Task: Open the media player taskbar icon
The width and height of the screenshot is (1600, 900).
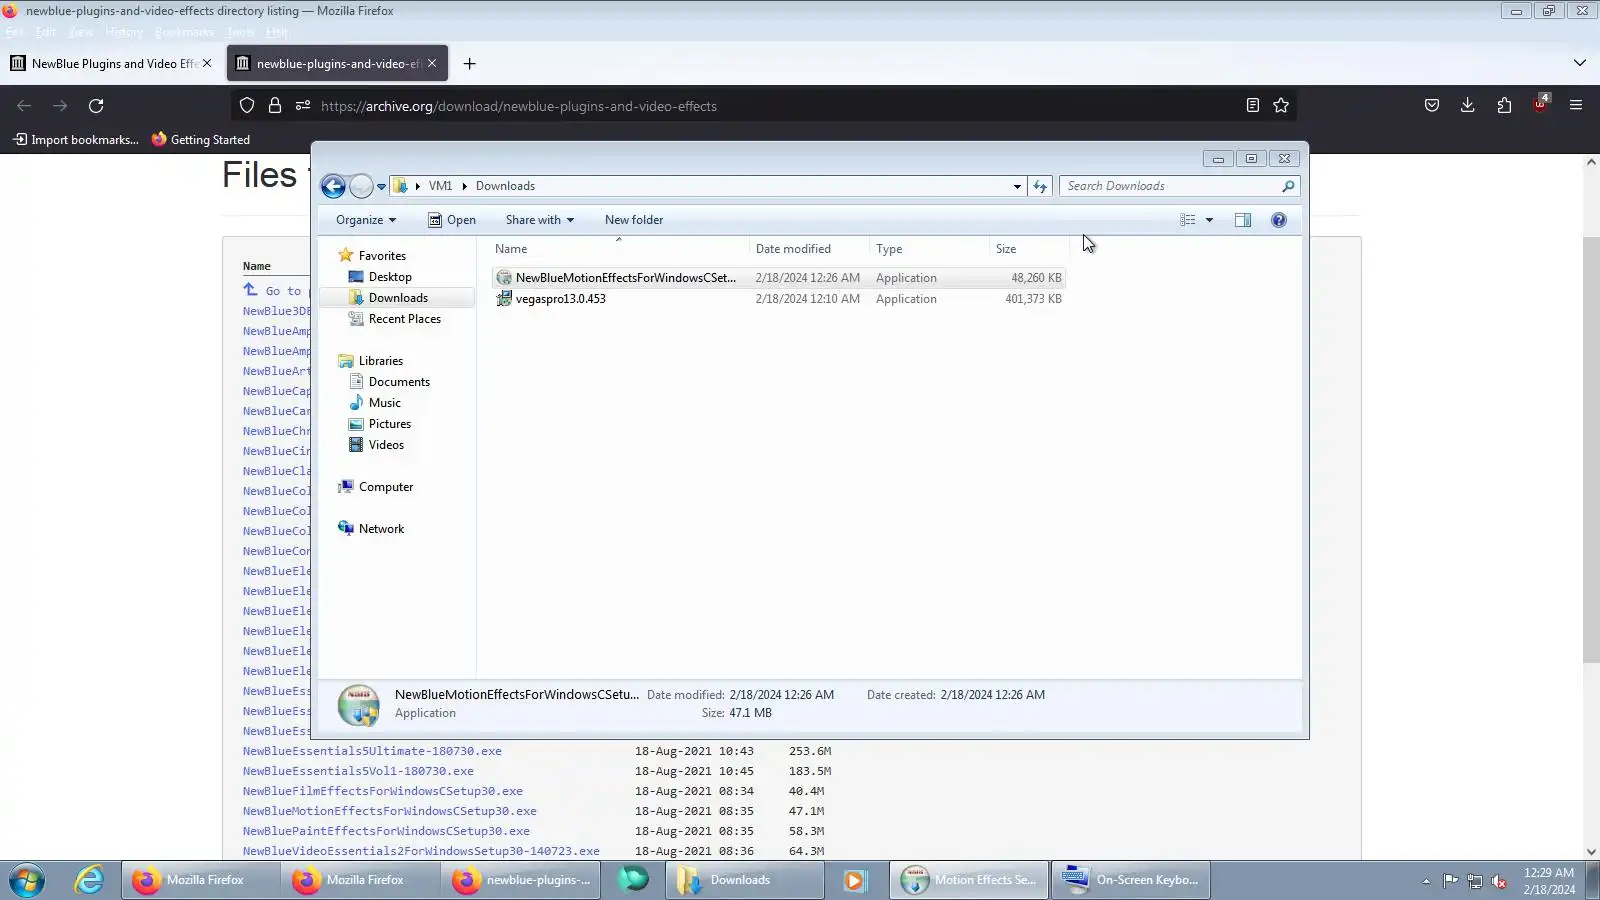Action: pyautogui.click(x=854, y=880)
